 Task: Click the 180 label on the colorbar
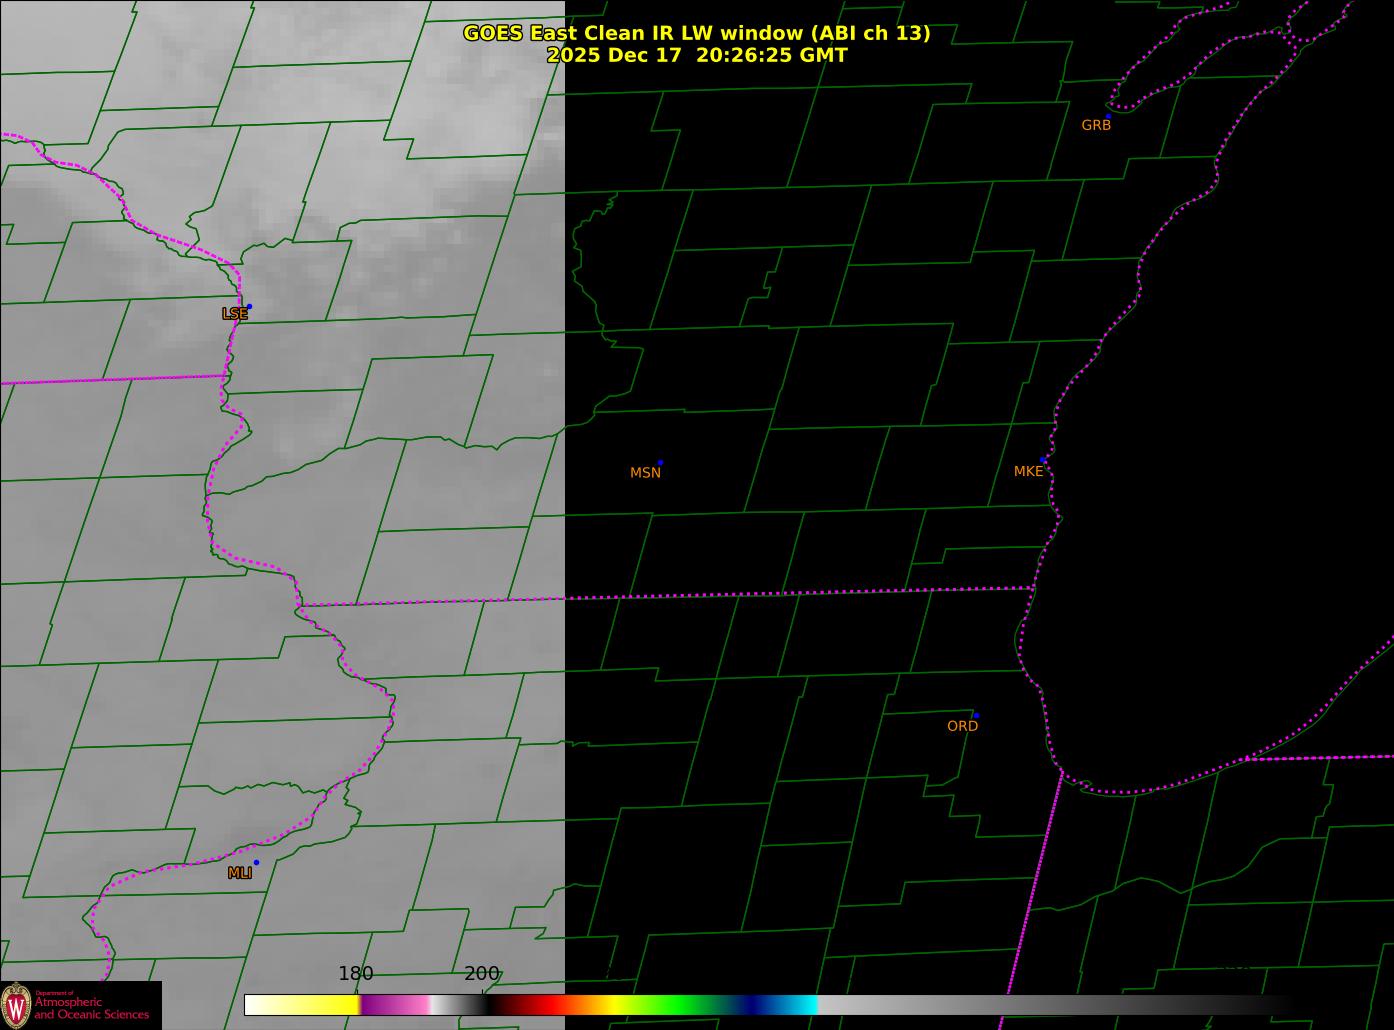(355, 973)
